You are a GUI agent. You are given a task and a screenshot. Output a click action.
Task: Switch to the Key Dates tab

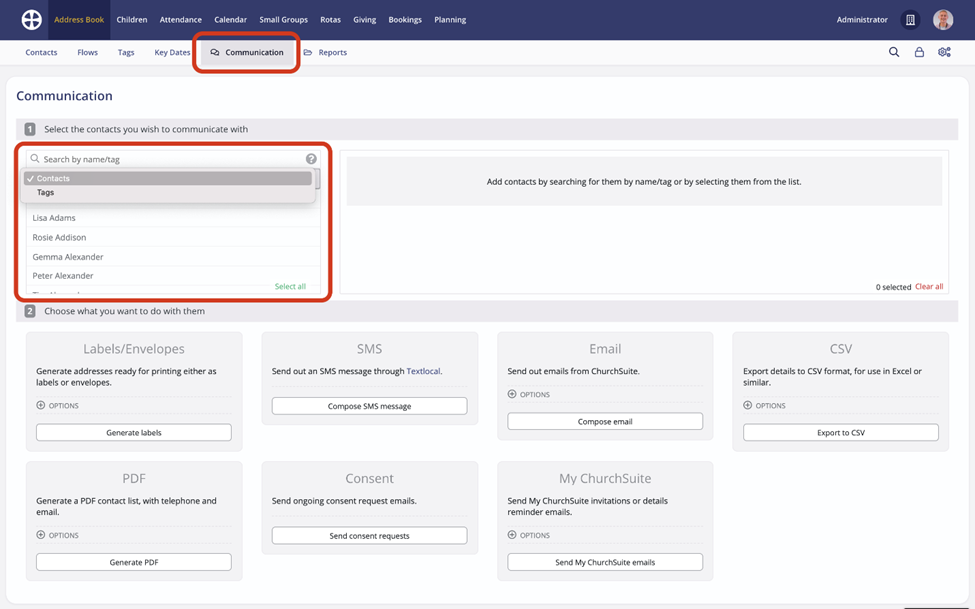172,53
